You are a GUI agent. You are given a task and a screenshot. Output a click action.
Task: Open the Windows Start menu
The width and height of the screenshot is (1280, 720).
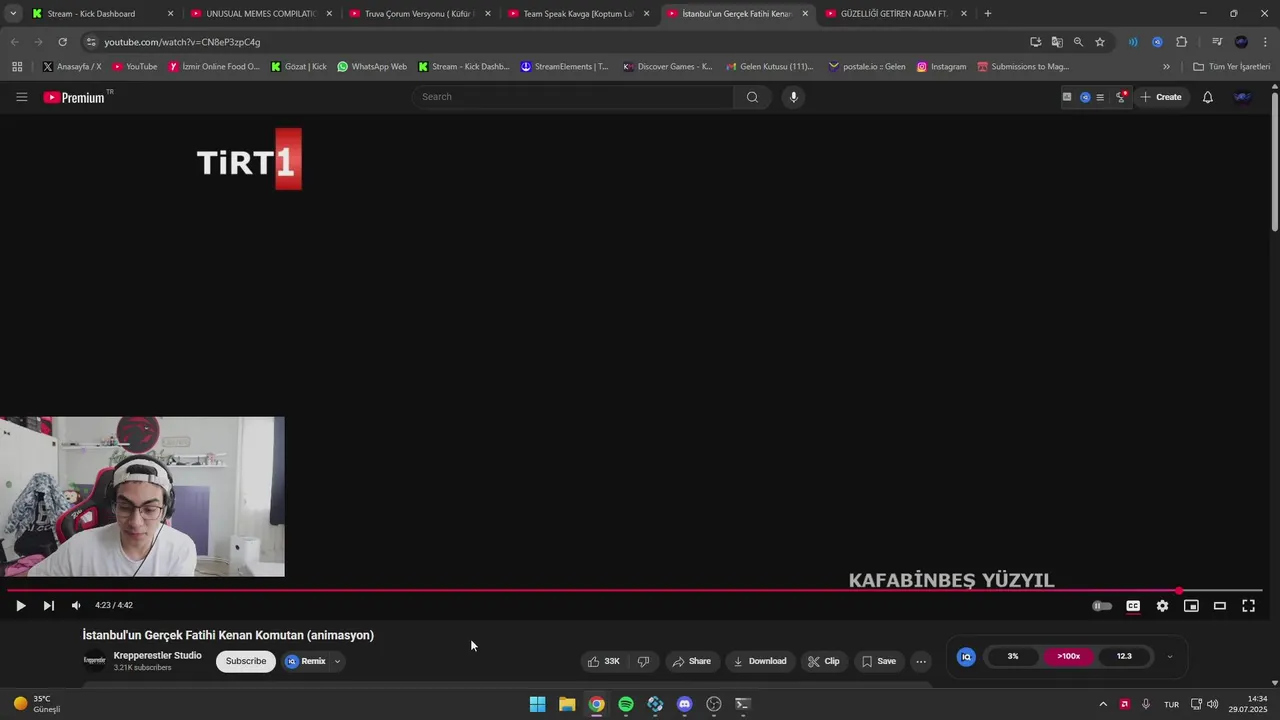point(537,704)
